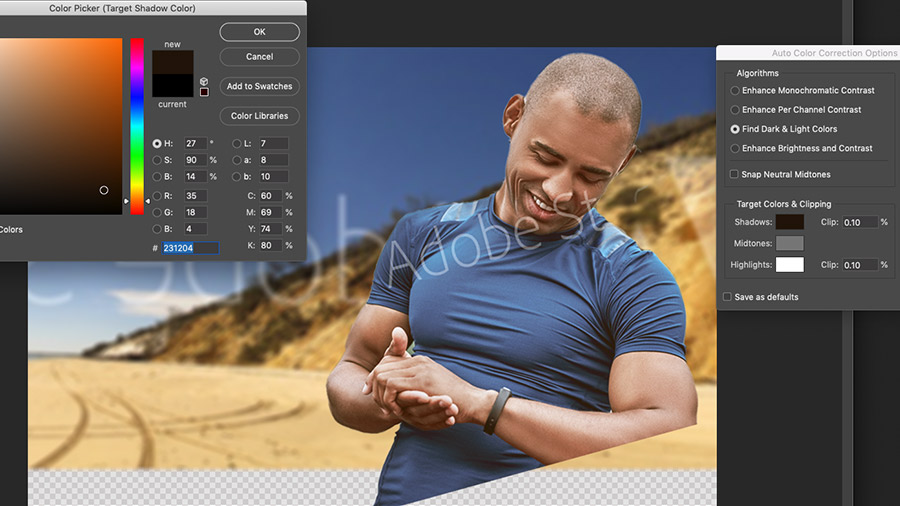Select the S saturation radio button
The height and width of the screenshot is (506, 900).
(x=157, y=160)
